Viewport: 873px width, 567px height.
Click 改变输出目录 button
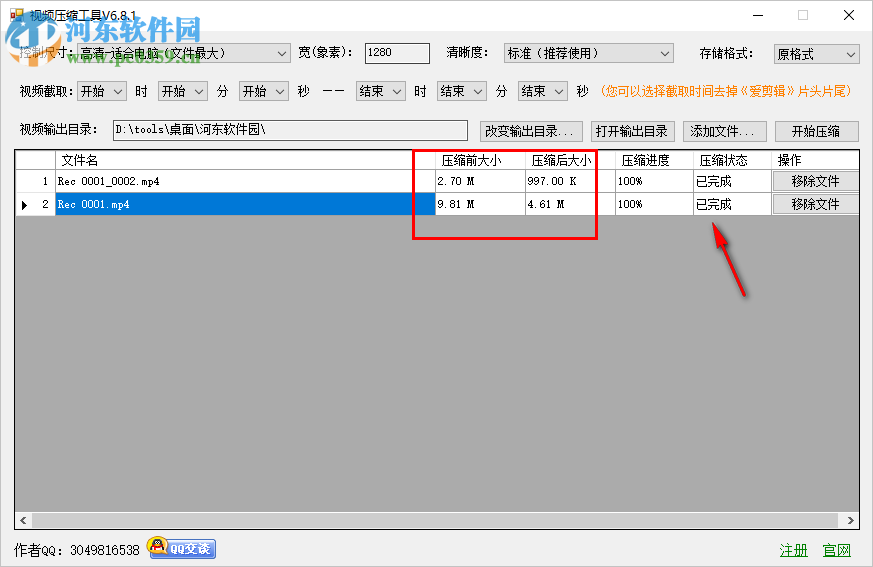(x=531, y=131)
